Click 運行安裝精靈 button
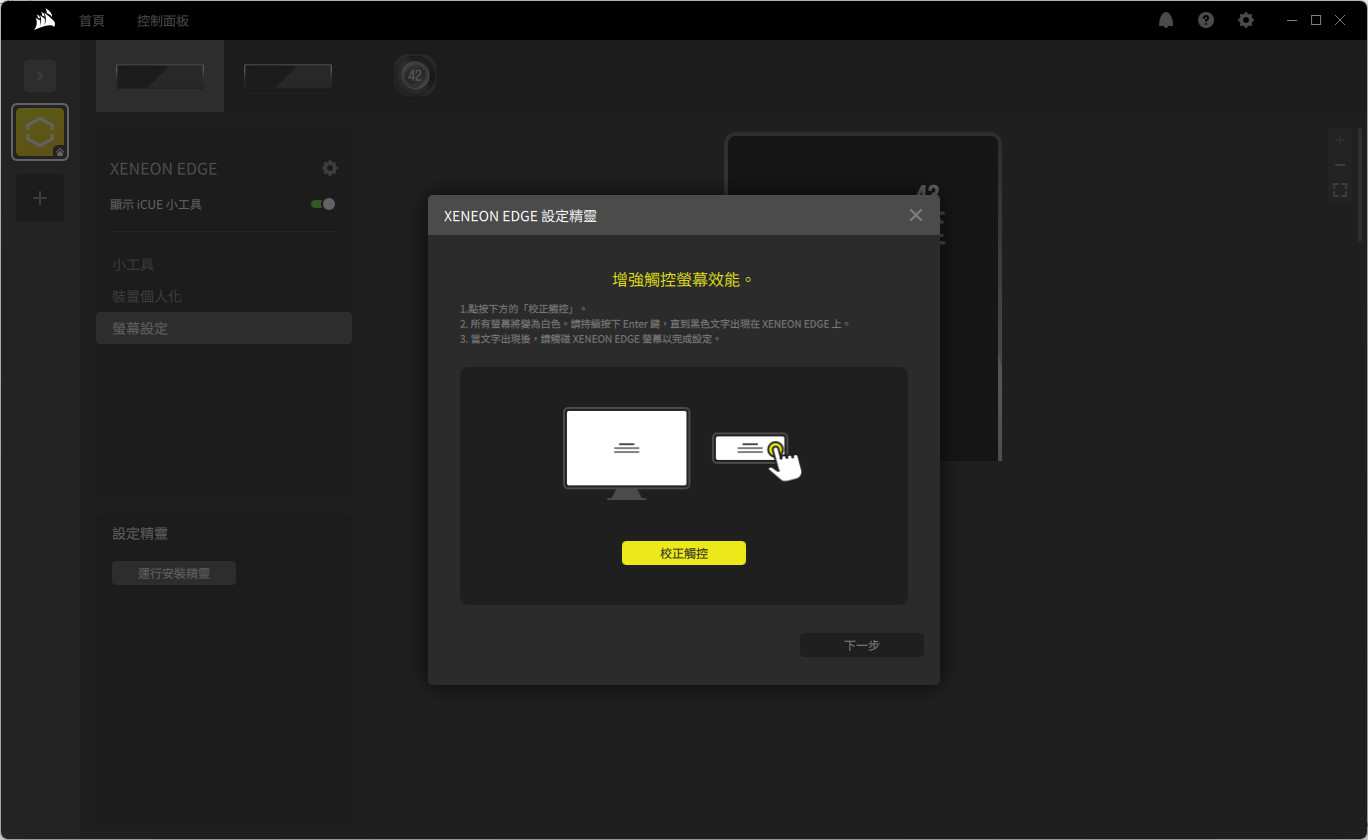Image resolution: width=1368 pixels, height=840 pixels. pos(174,573)
